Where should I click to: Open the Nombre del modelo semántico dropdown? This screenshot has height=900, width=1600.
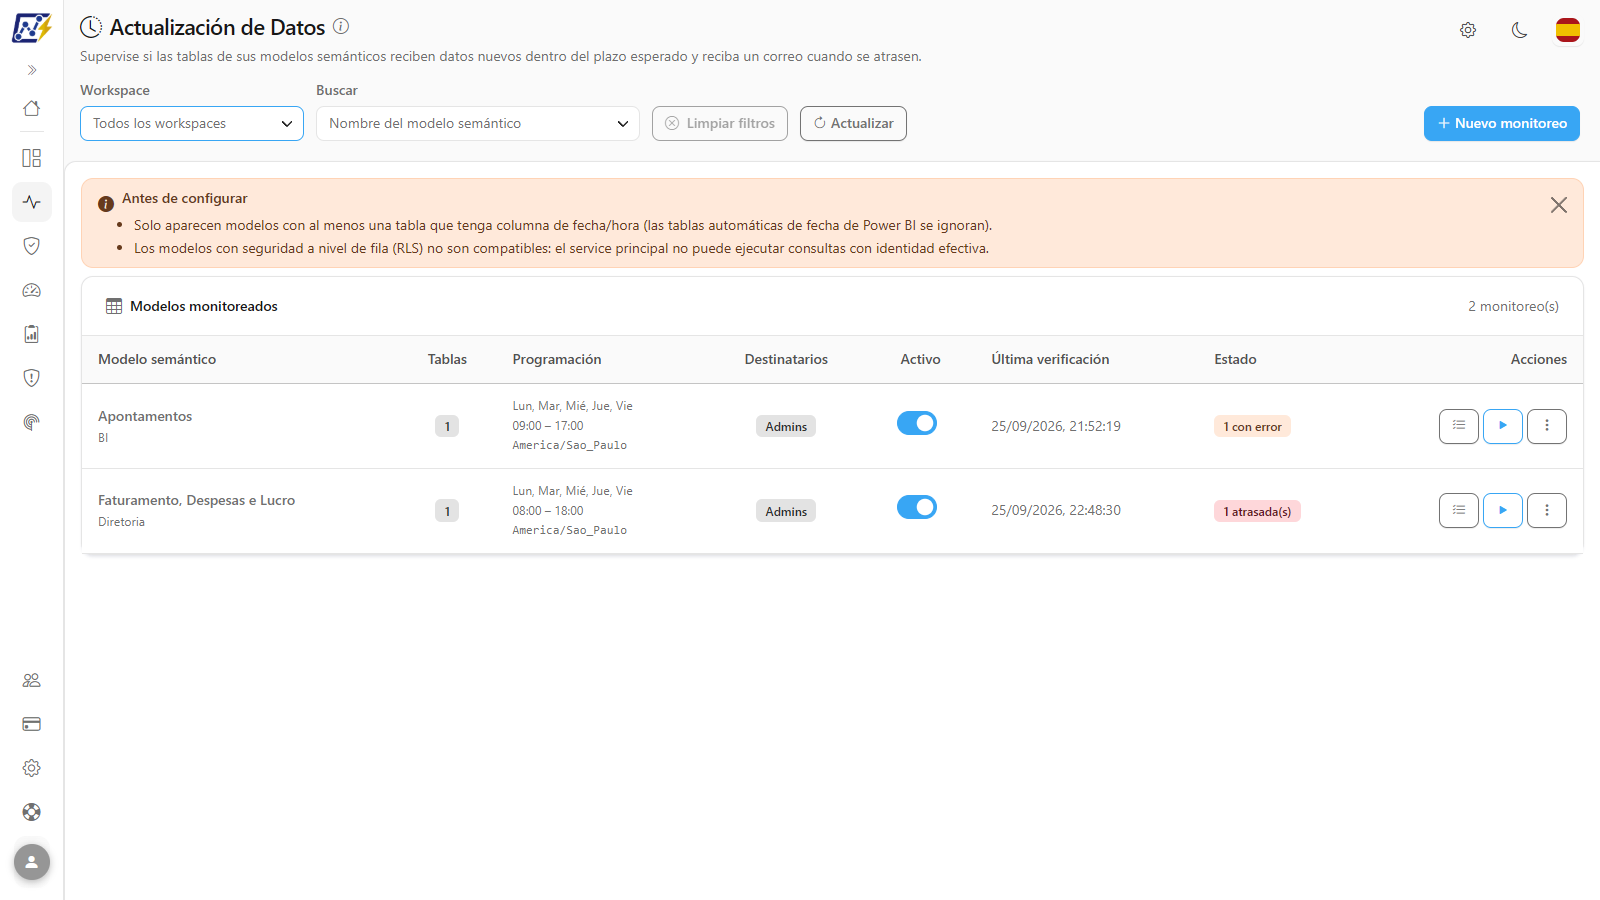[x=478, y=124]
